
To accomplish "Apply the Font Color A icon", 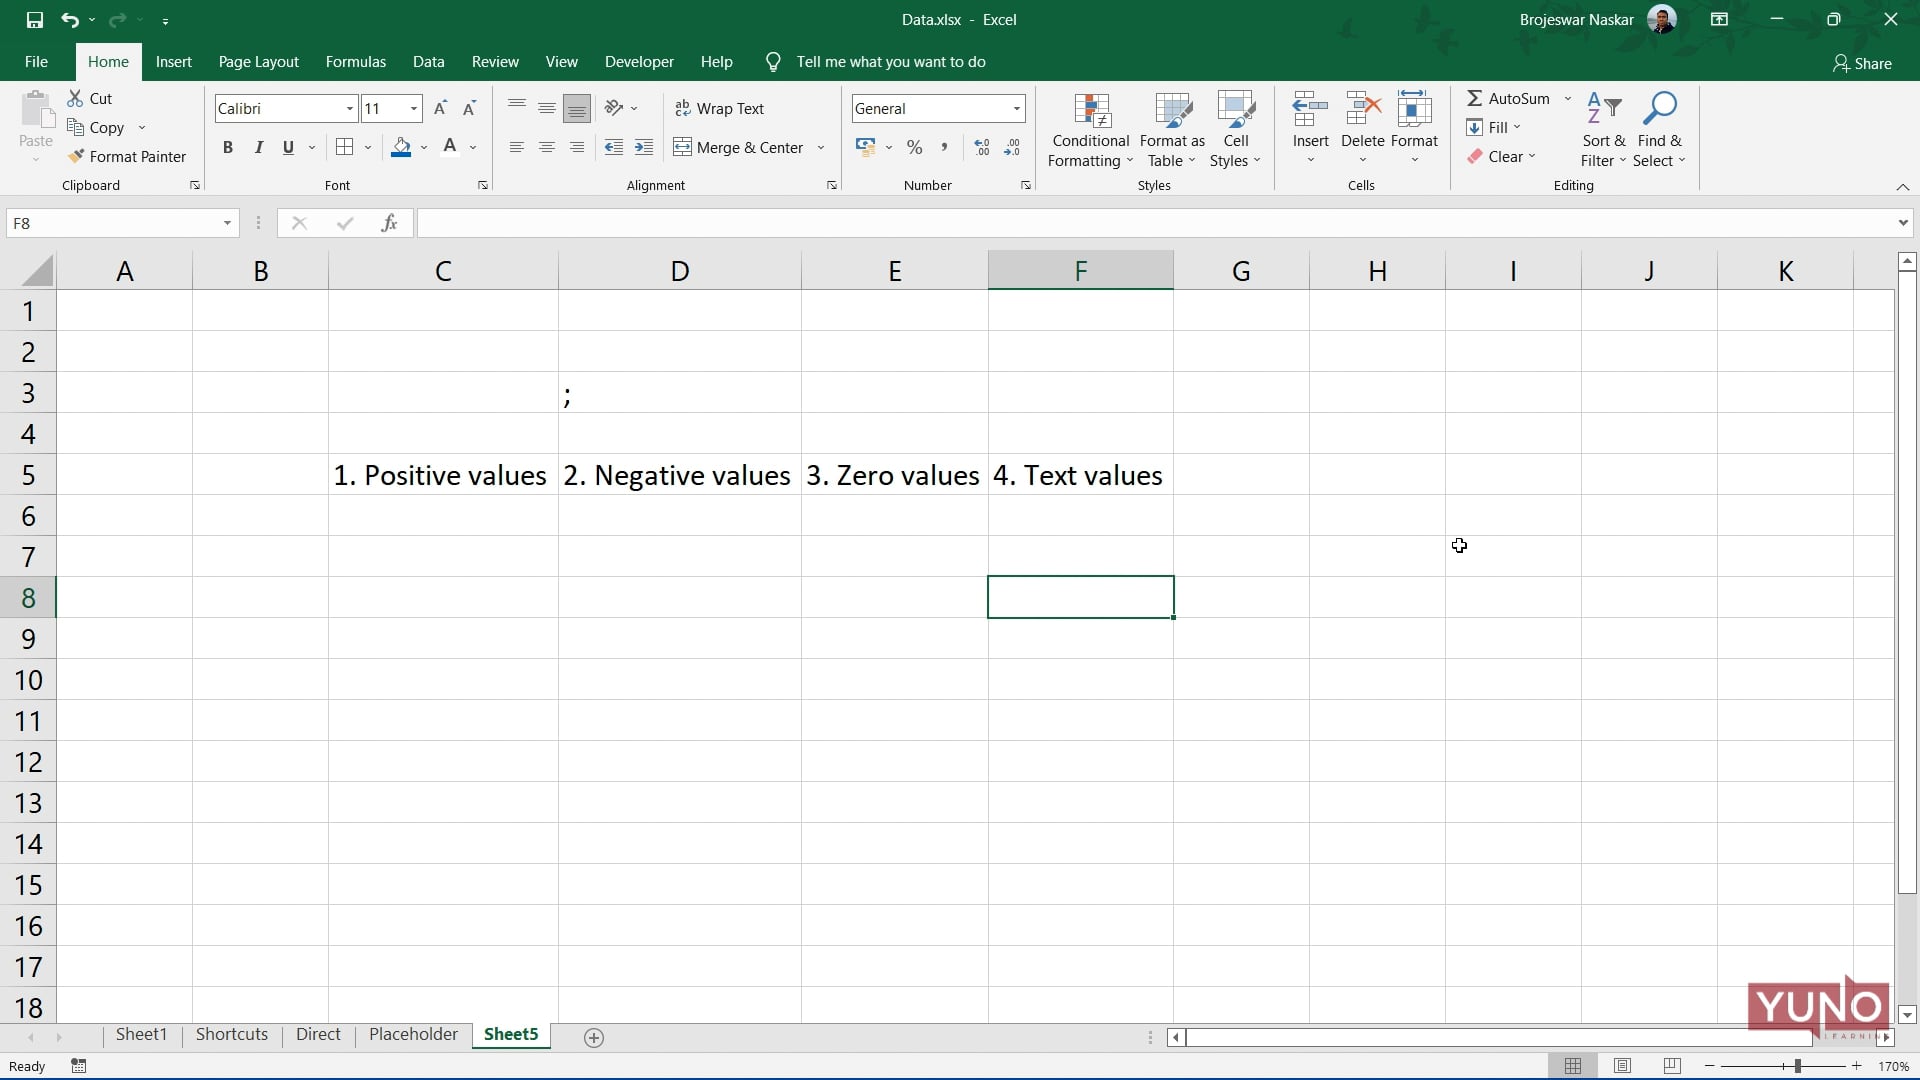I will pyautogui.click(x=450, y=147).
